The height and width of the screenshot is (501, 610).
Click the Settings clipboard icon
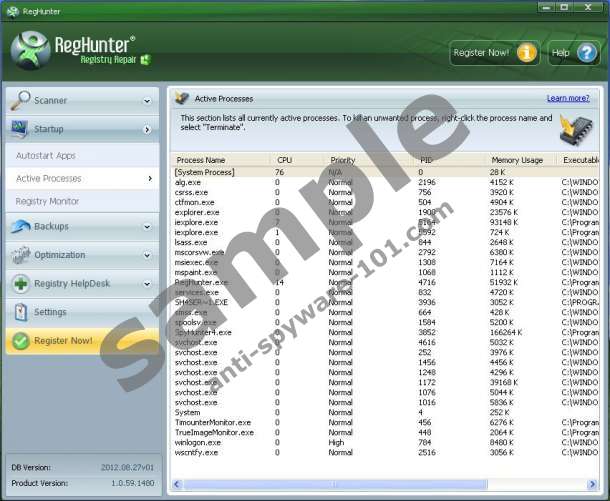tap(21, 312)
